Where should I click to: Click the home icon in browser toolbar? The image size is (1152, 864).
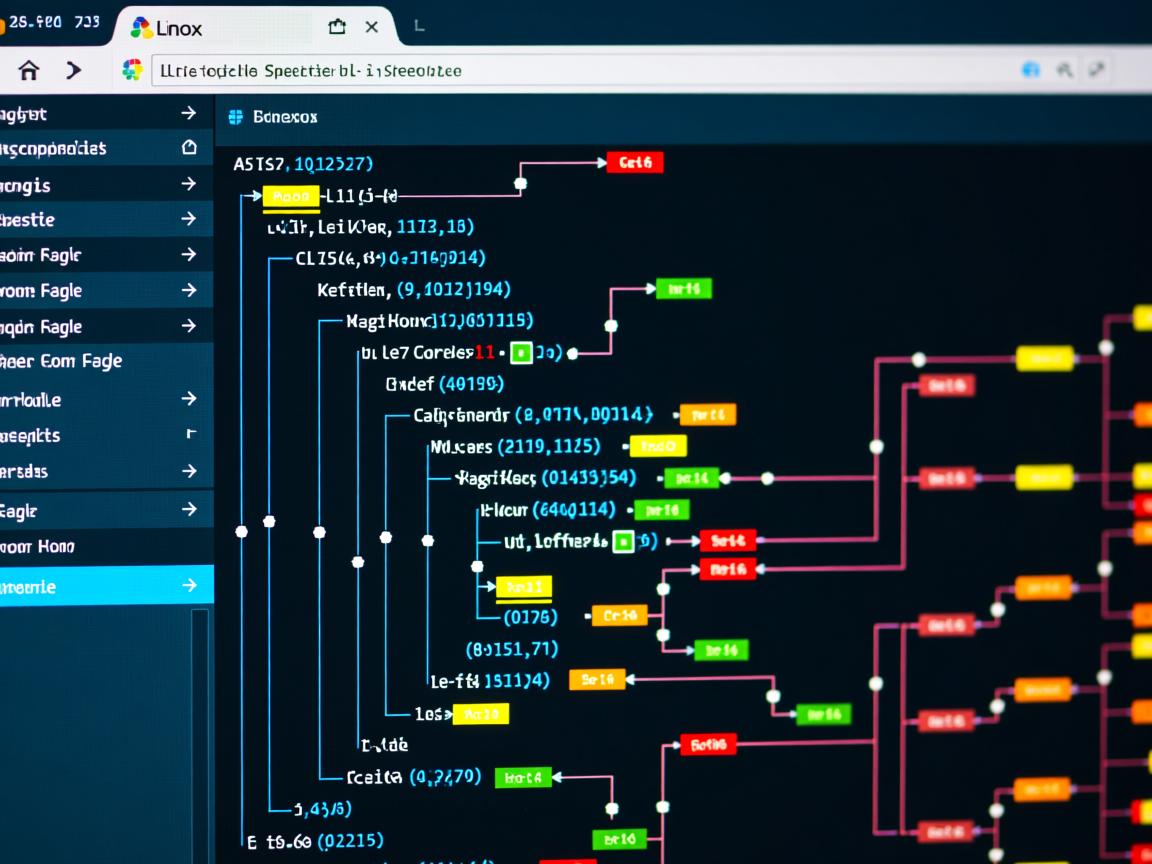pyautogui.click(x=29, y=70)
